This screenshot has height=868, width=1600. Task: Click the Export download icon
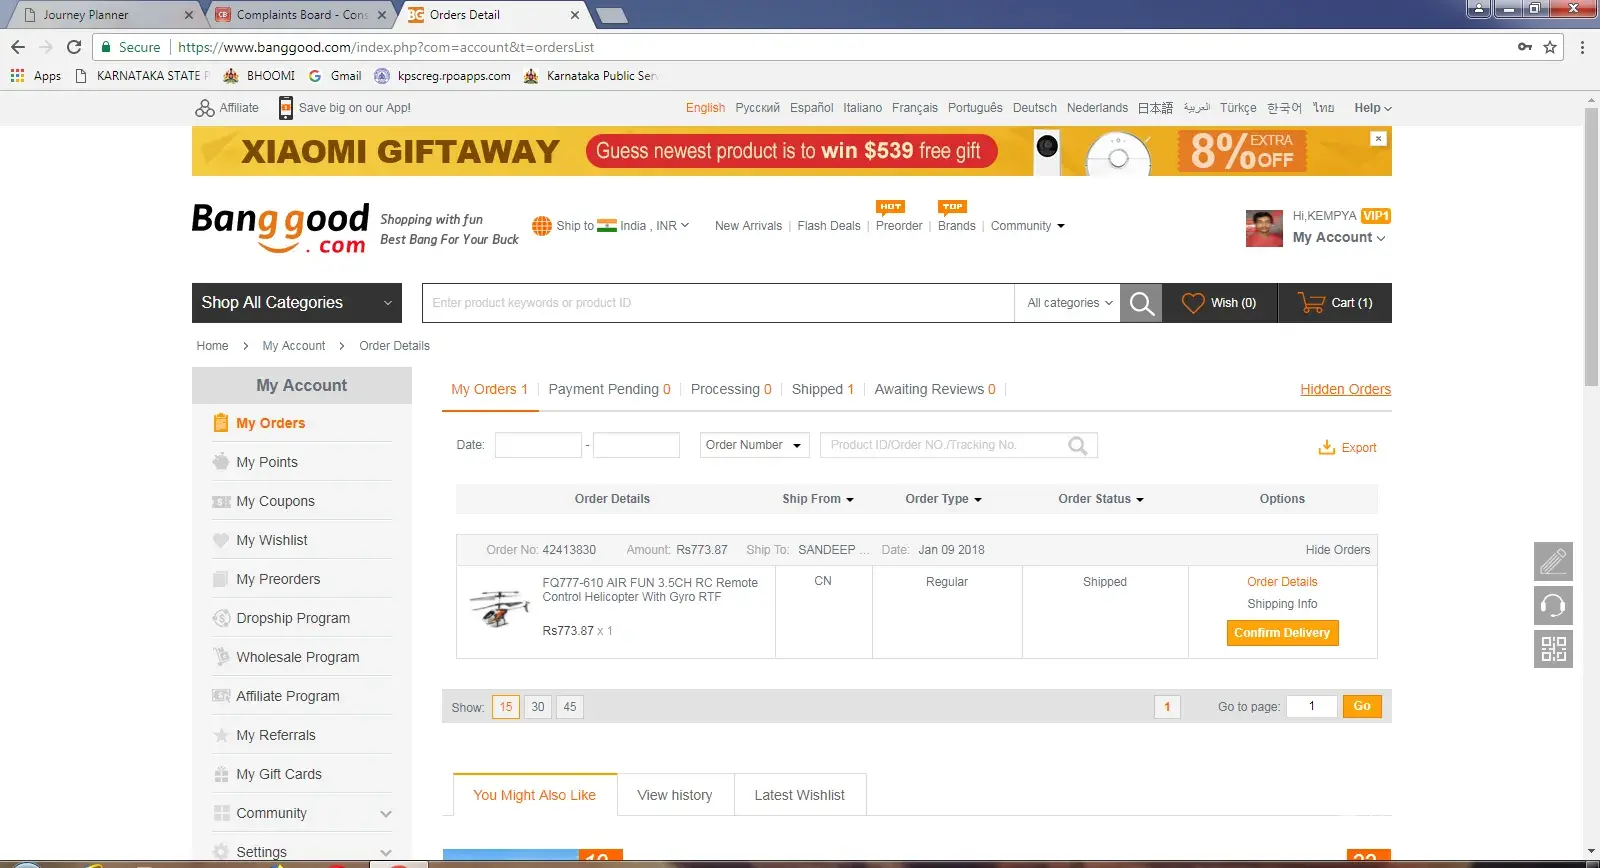(x=1327, y=447)
